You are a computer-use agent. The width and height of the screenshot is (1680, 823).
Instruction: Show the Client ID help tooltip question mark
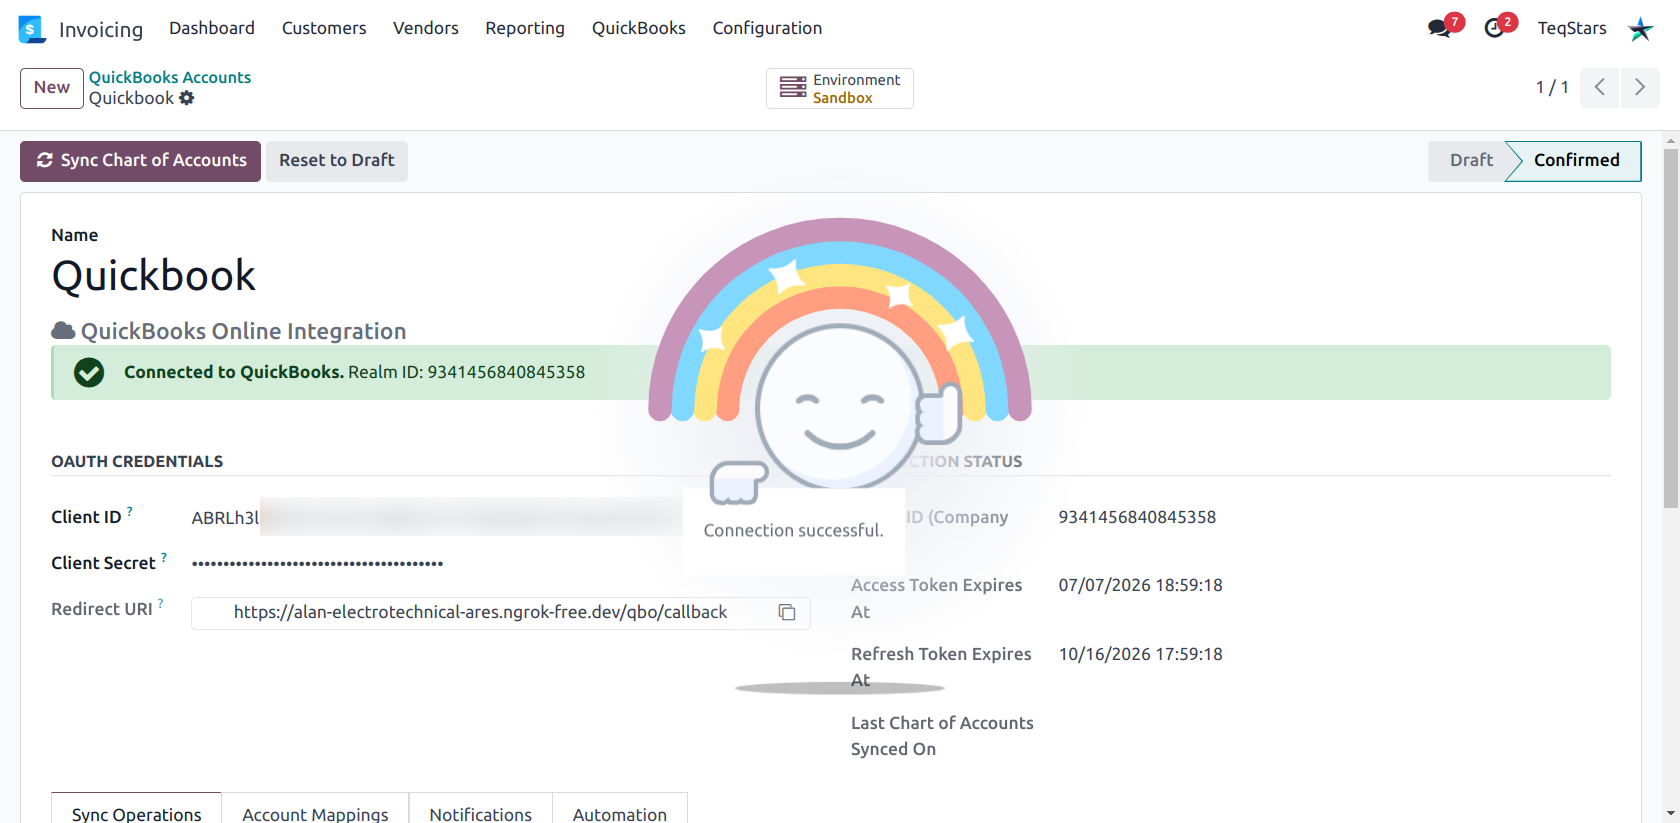[x=130, y=511]
